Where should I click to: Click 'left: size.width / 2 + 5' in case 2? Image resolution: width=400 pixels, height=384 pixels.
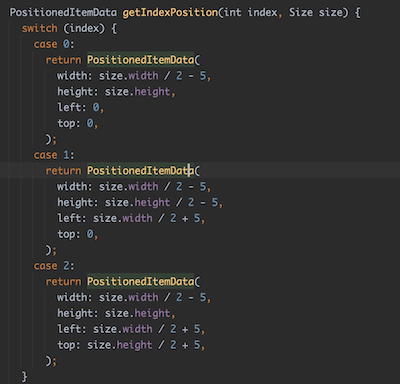coord(131,329)
